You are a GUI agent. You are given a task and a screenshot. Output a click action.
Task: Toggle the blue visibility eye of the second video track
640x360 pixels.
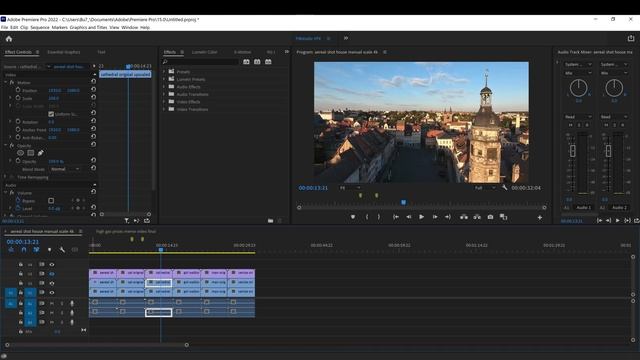[x=52, y=274]
